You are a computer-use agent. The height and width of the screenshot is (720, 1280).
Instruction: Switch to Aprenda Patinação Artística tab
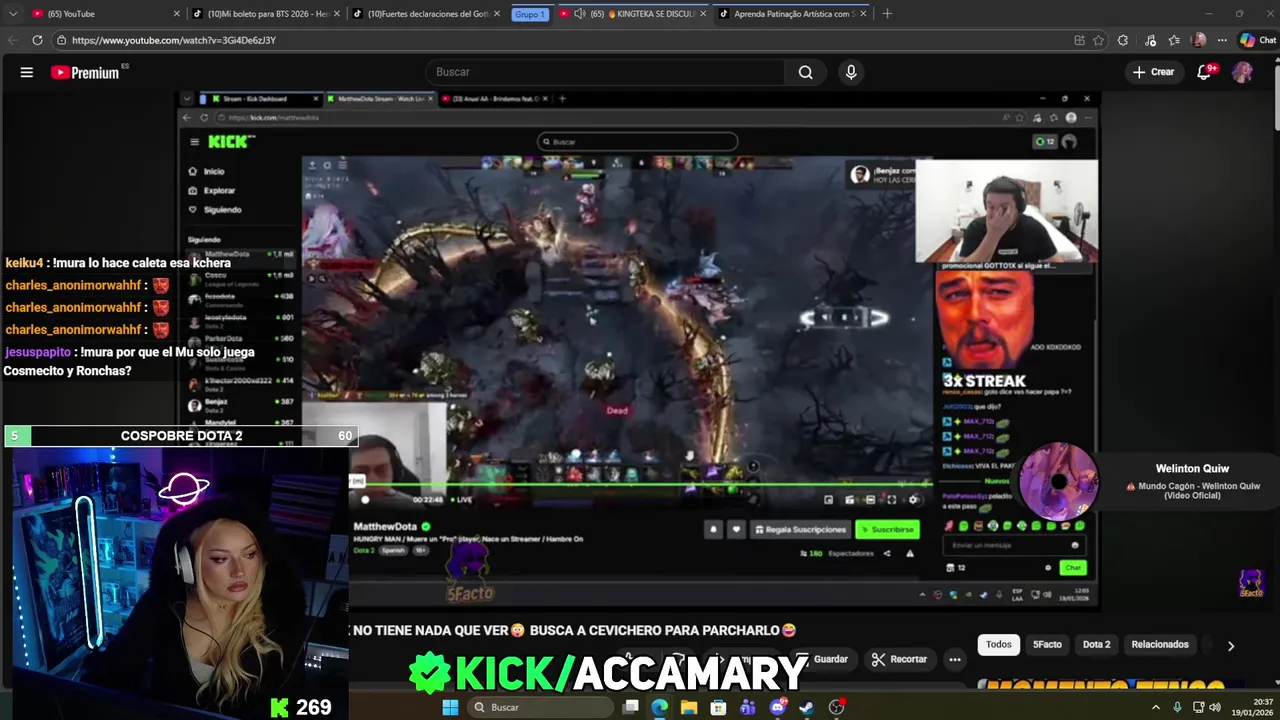(x=794, y=14)
